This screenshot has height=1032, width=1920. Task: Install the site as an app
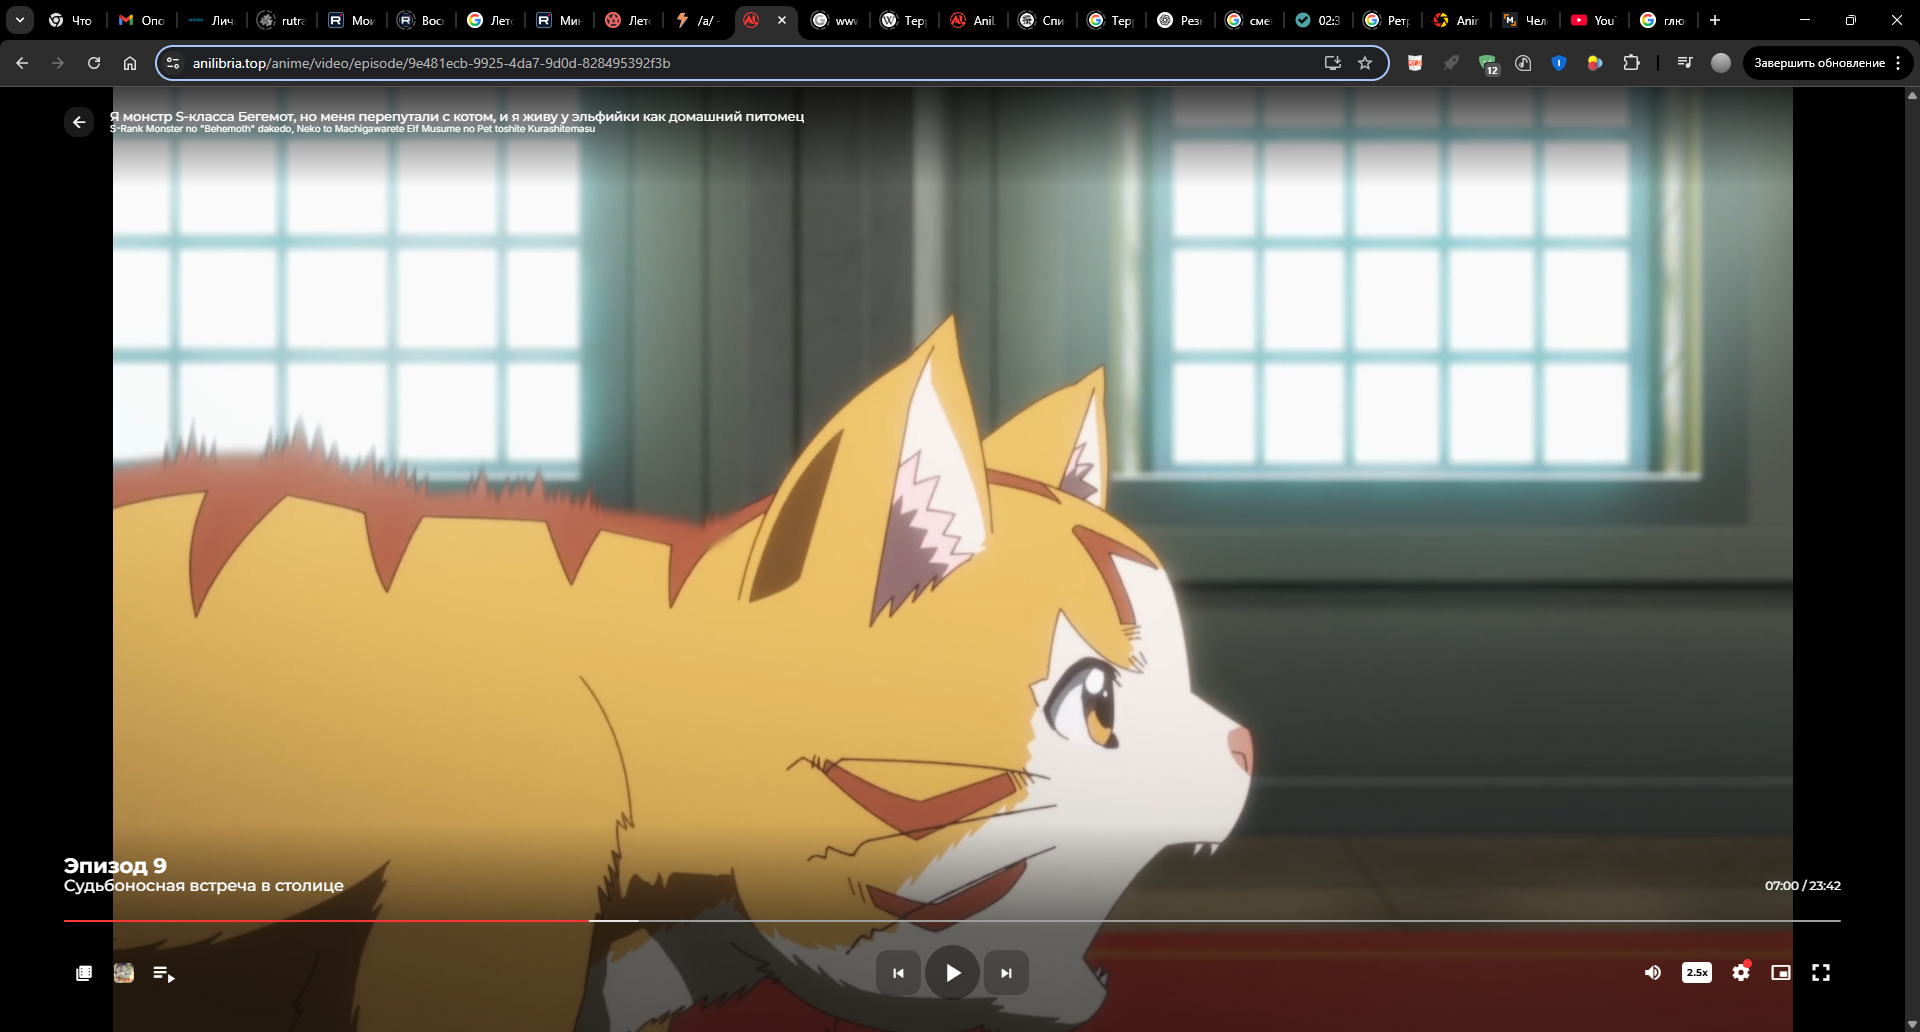(x=1333, y=63)
